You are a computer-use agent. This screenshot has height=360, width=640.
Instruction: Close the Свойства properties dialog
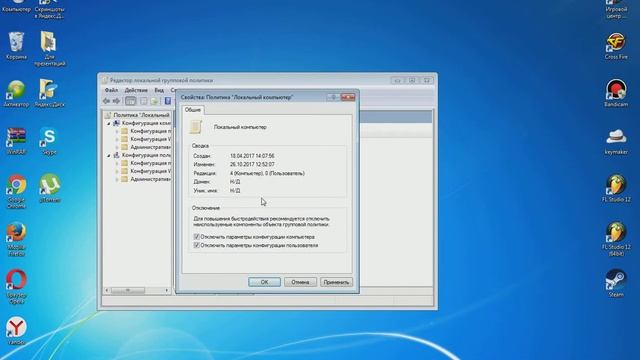[348, 97]
